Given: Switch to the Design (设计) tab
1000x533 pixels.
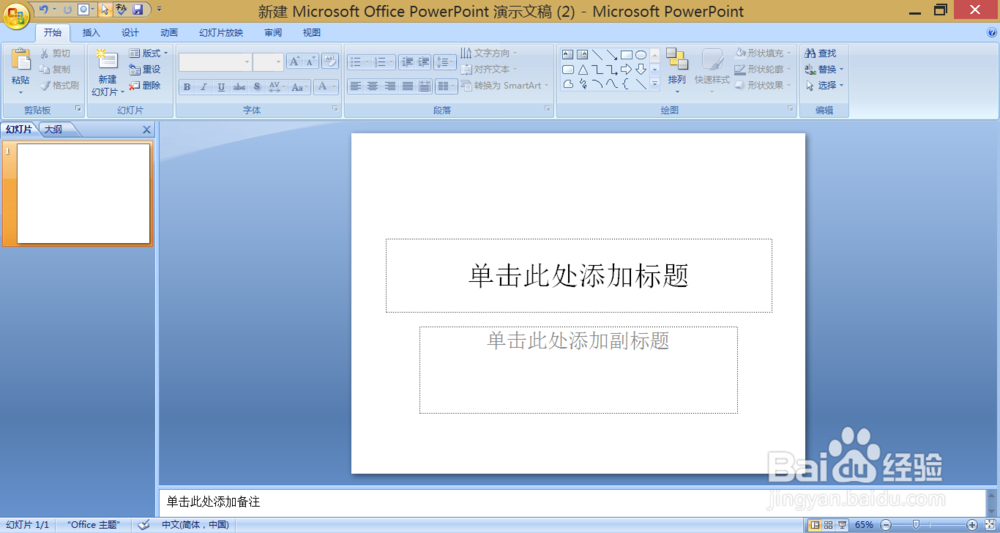Looking at the screenshot, I should tap(130, 33).
